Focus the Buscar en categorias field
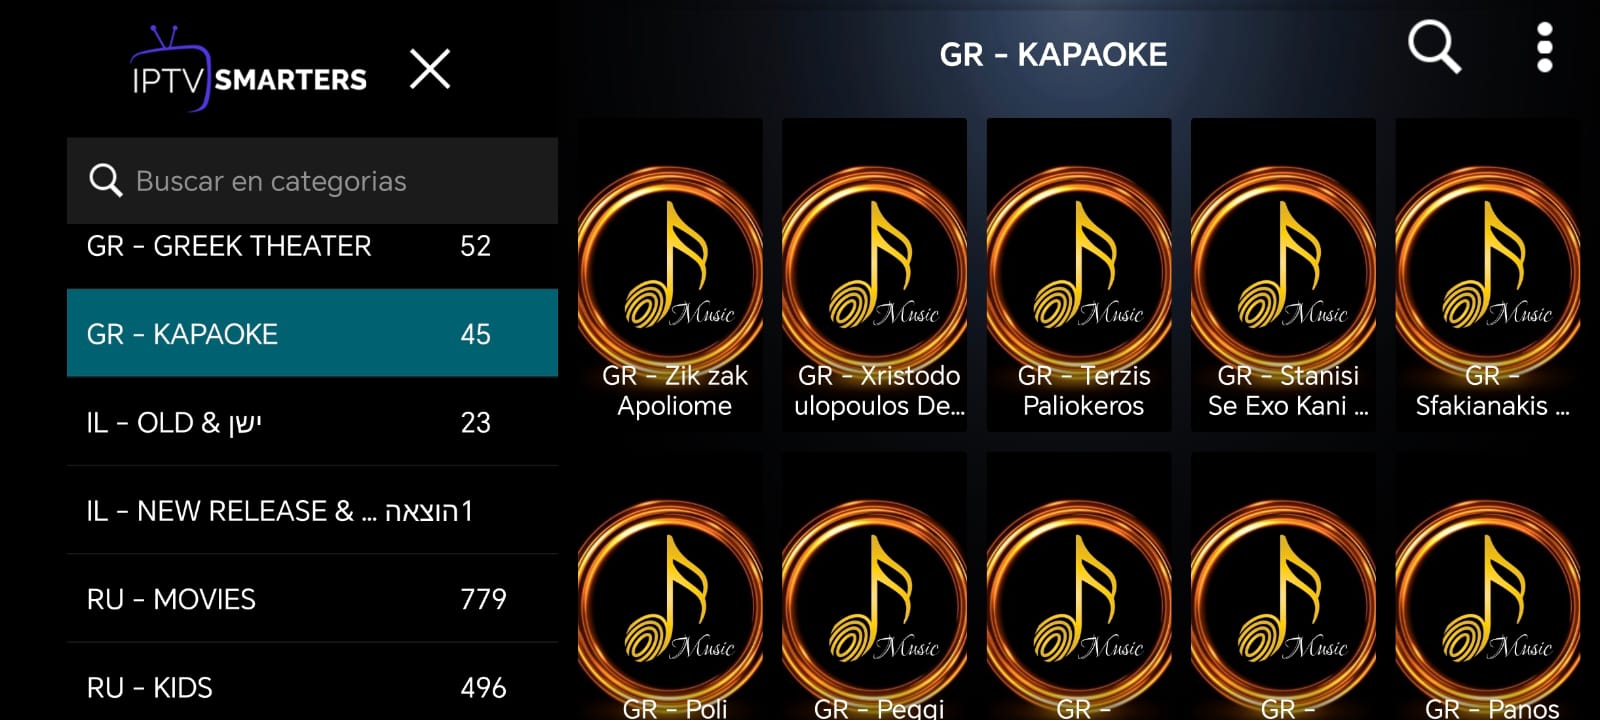Image resolution: width=1600 pixels, height=720 pixels. (x=312, y=180)
